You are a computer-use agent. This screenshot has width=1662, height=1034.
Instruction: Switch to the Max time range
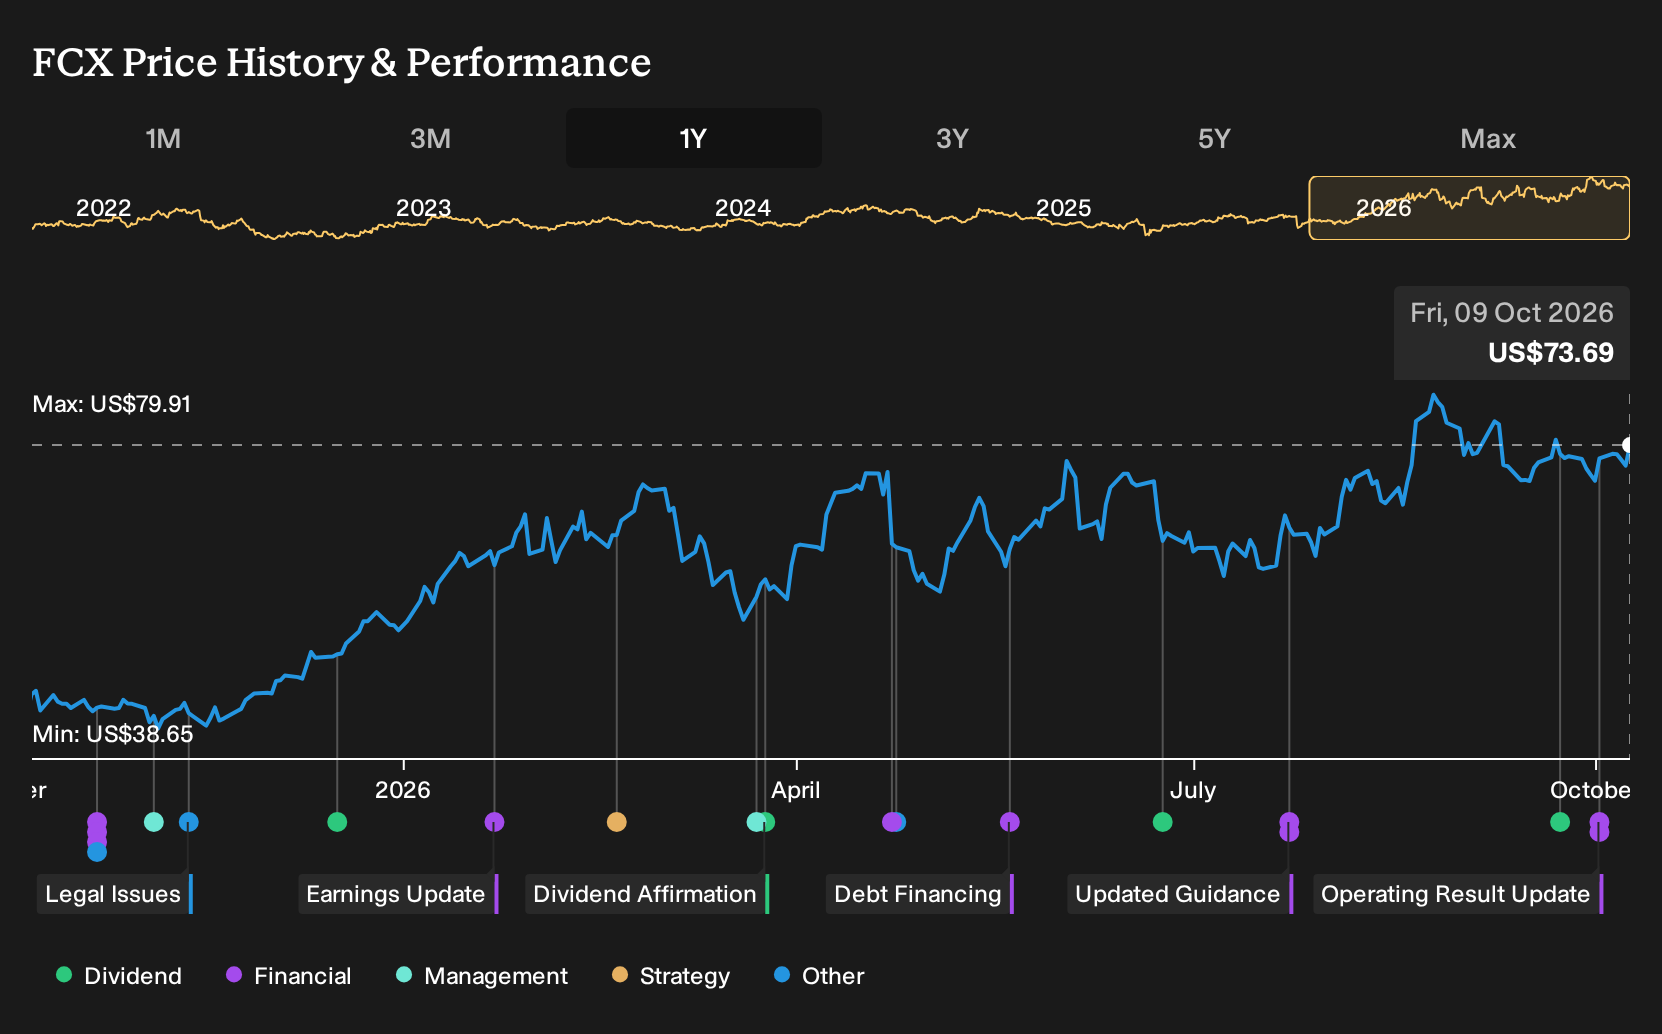click(1488, 138)
